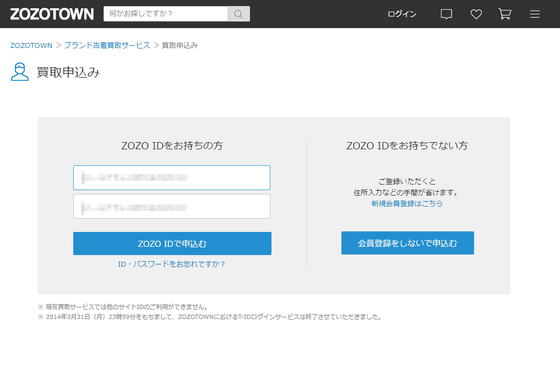This screenshot has width=560, height=384.
Task: Click the ZOZO IDをお持ちでない方 heading
Action: pyautogui.click(x=407, y=146)
